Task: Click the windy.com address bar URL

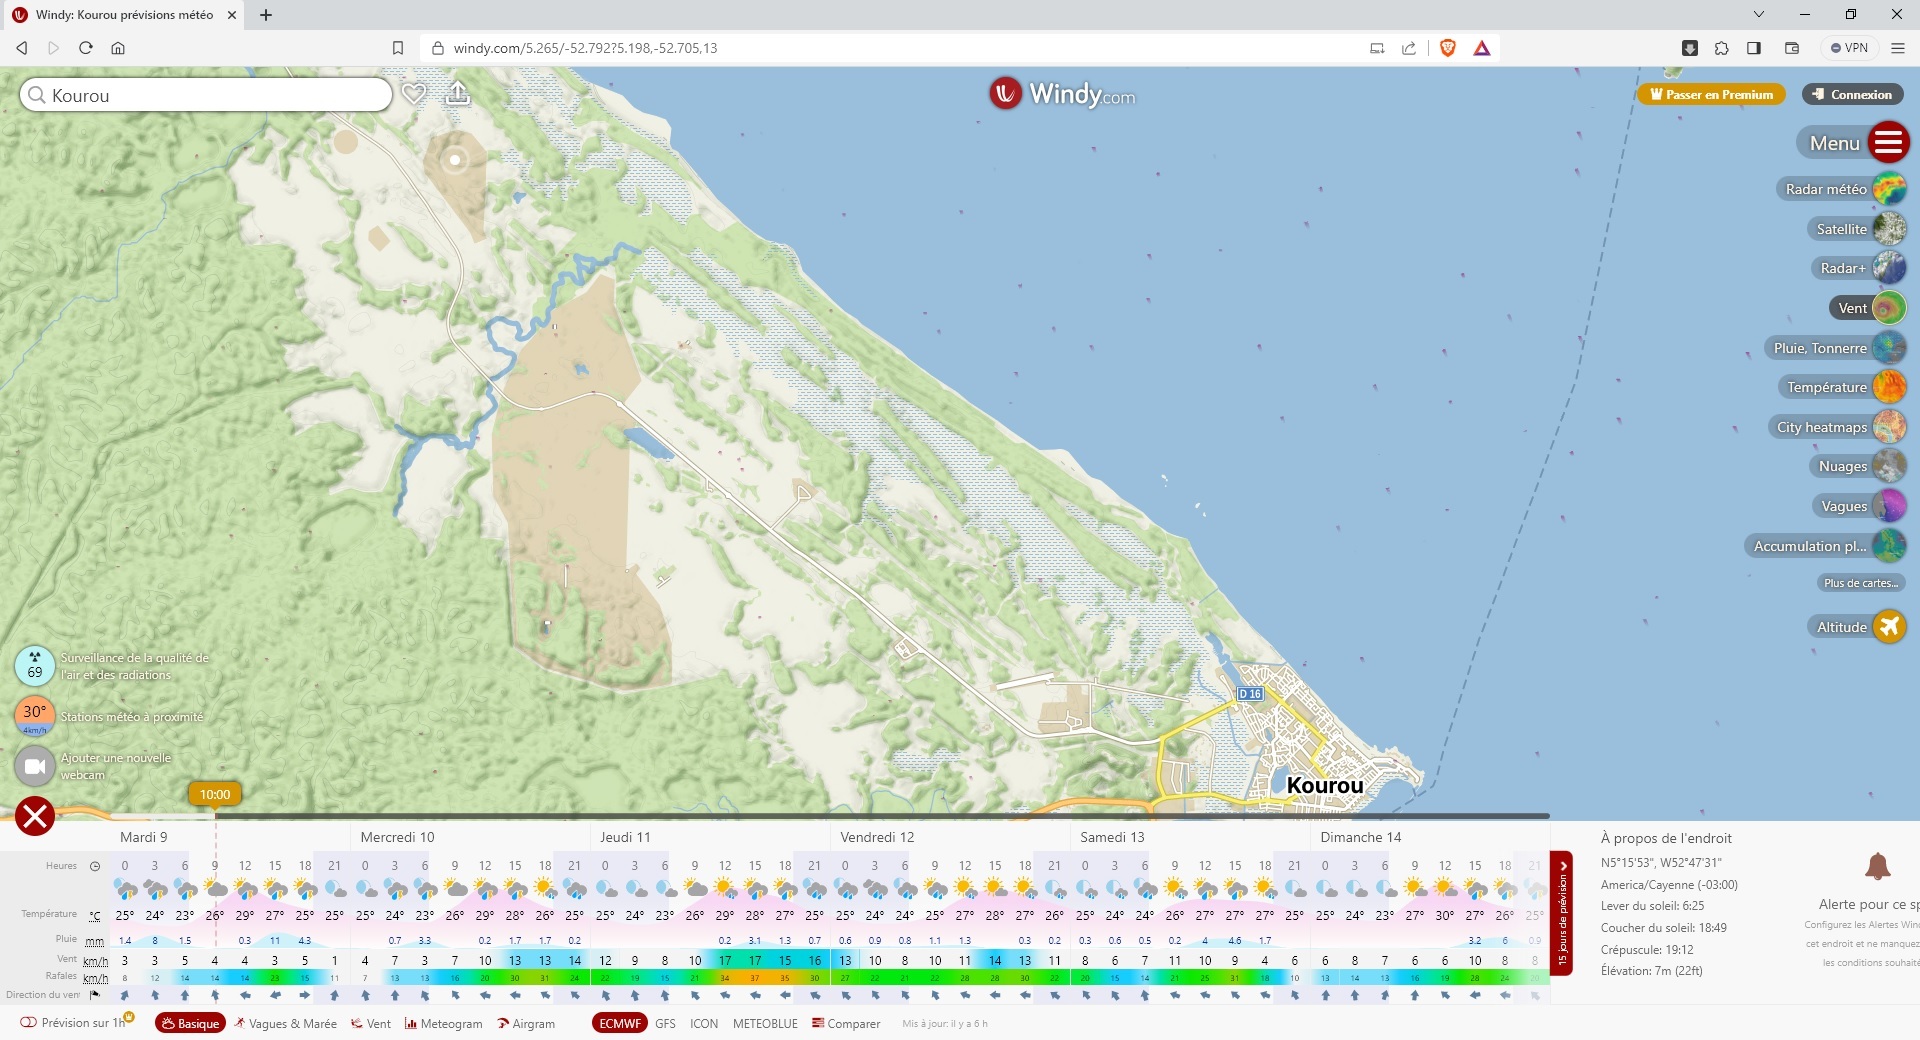Action: [585, 48]
